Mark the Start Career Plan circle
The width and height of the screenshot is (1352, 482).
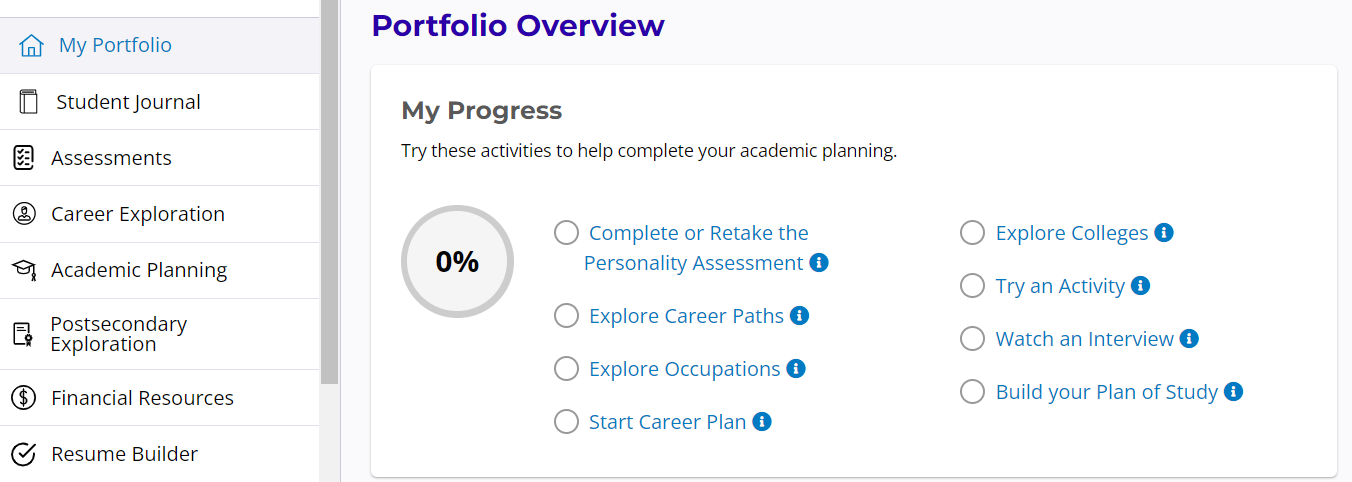point(566,422)
